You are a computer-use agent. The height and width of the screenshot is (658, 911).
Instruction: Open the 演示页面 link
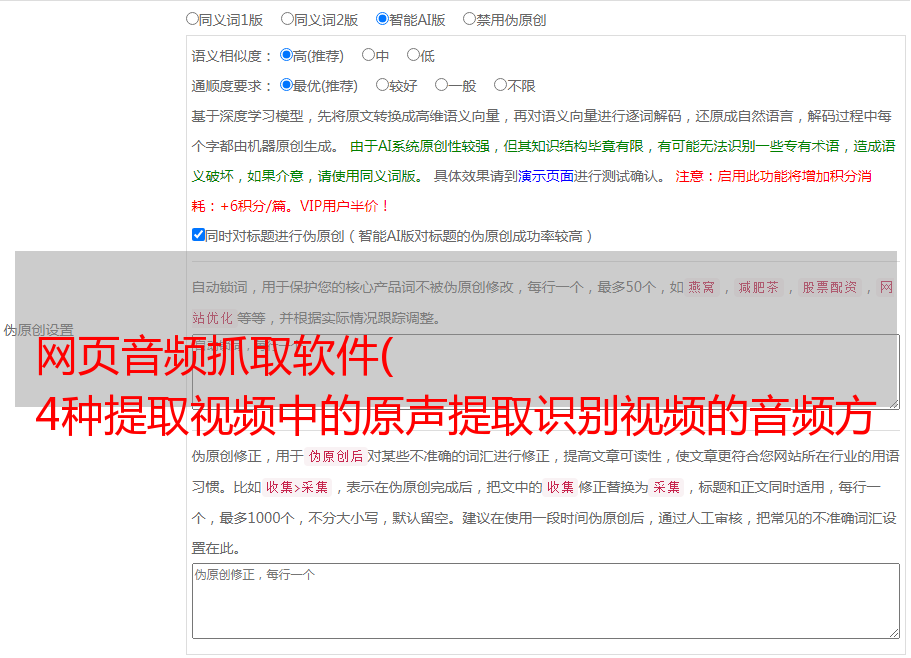546,176
